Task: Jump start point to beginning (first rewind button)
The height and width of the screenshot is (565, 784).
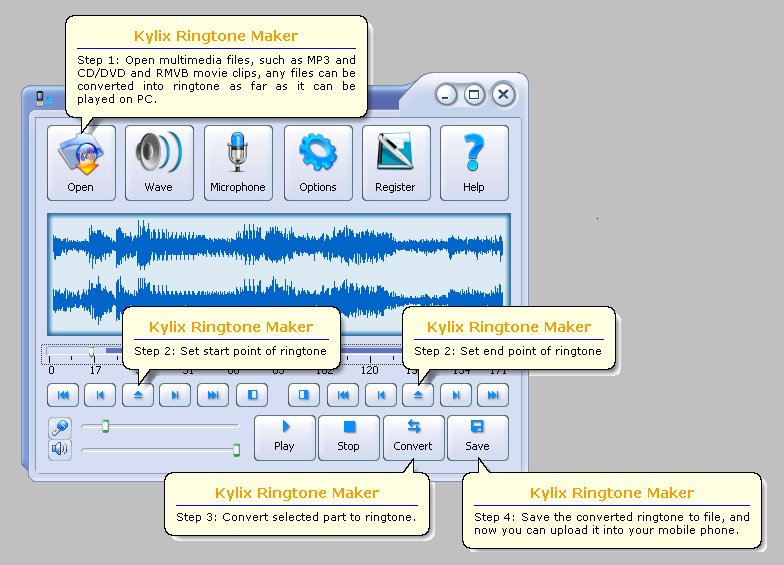Action: pos(63,395)
